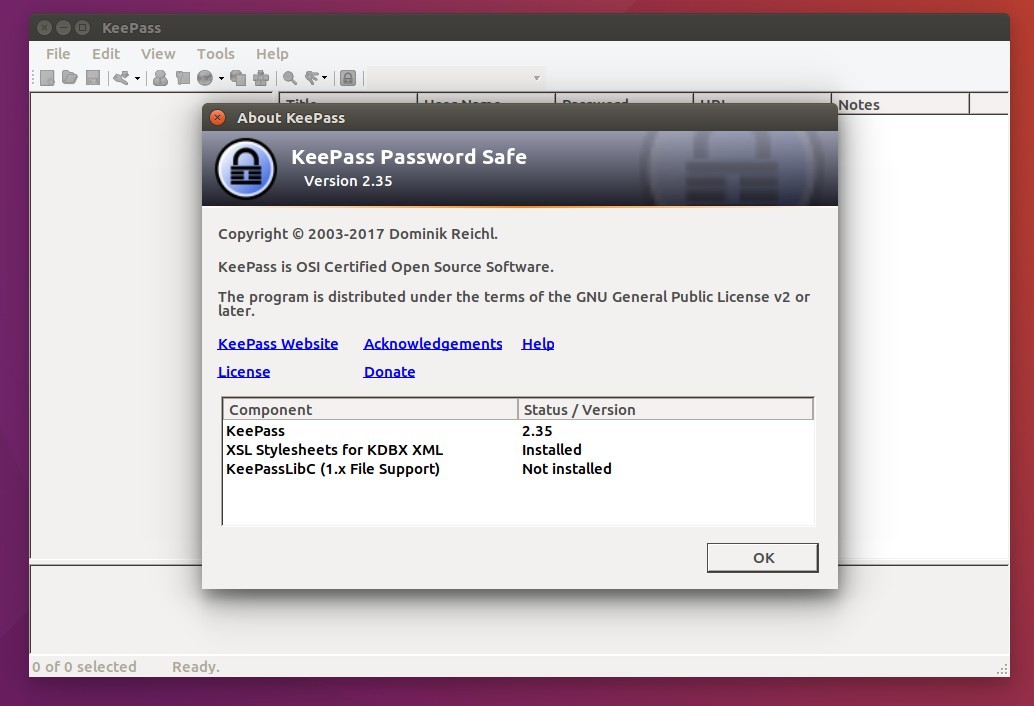Click the resize grip in status bar corner

[x=1002, y=669]
